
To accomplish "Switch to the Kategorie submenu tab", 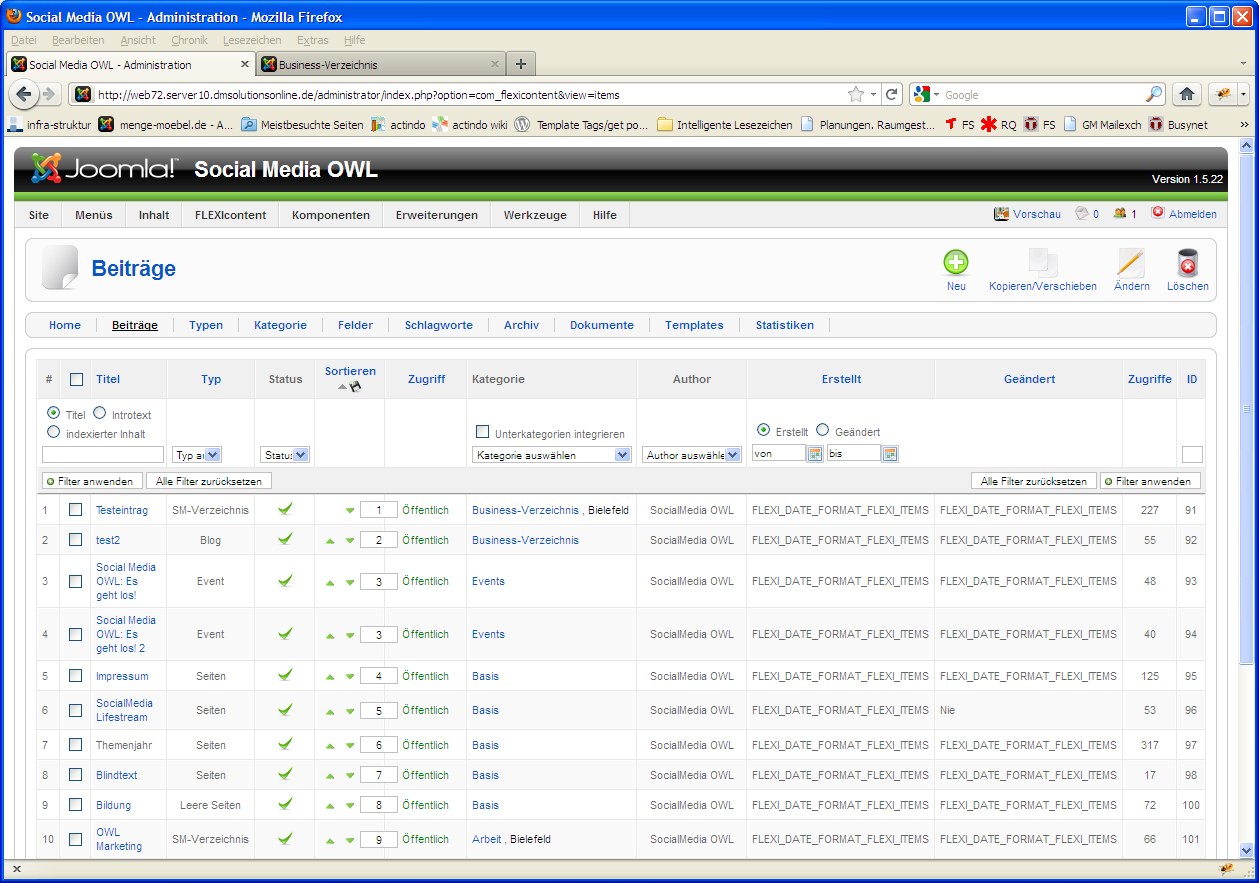I will (280, 325).
